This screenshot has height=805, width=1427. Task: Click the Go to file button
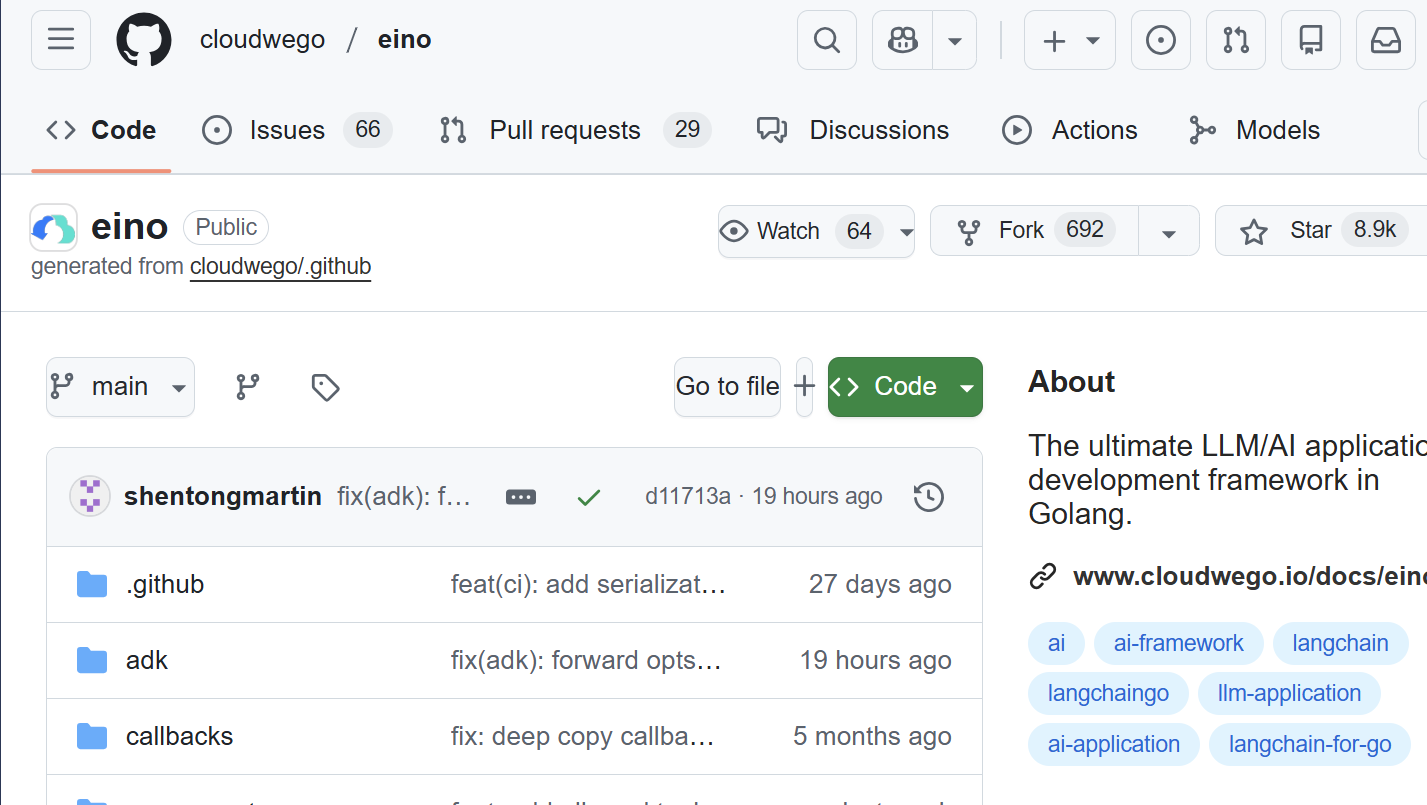click(727, 387)
